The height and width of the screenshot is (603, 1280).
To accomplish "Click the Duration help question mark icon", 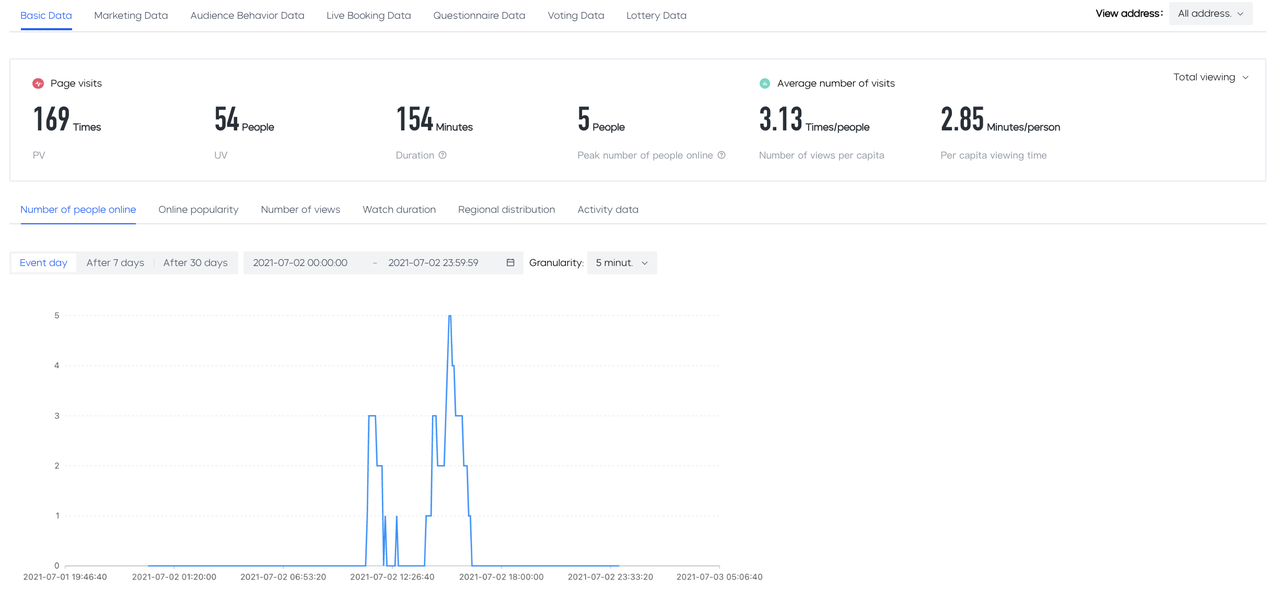I will pos(443,155).
